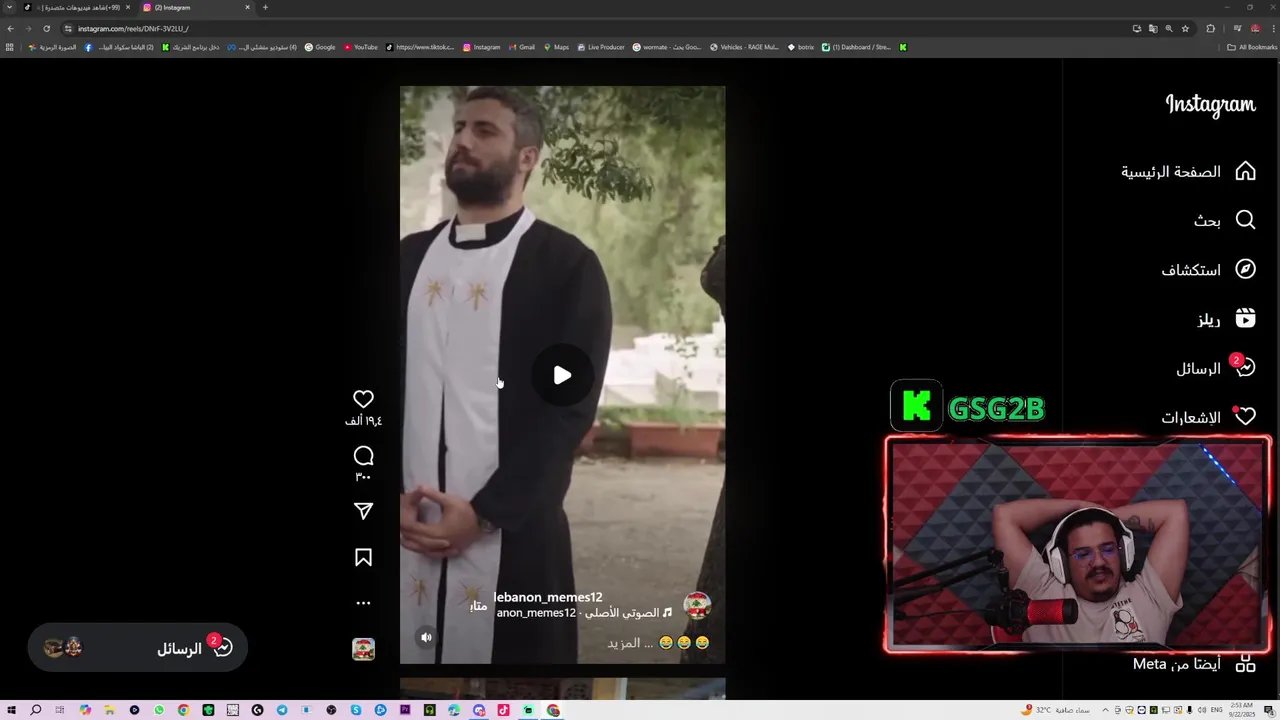Mute the reel's sound using speaker icon
1280x720 pixels.
426,637
